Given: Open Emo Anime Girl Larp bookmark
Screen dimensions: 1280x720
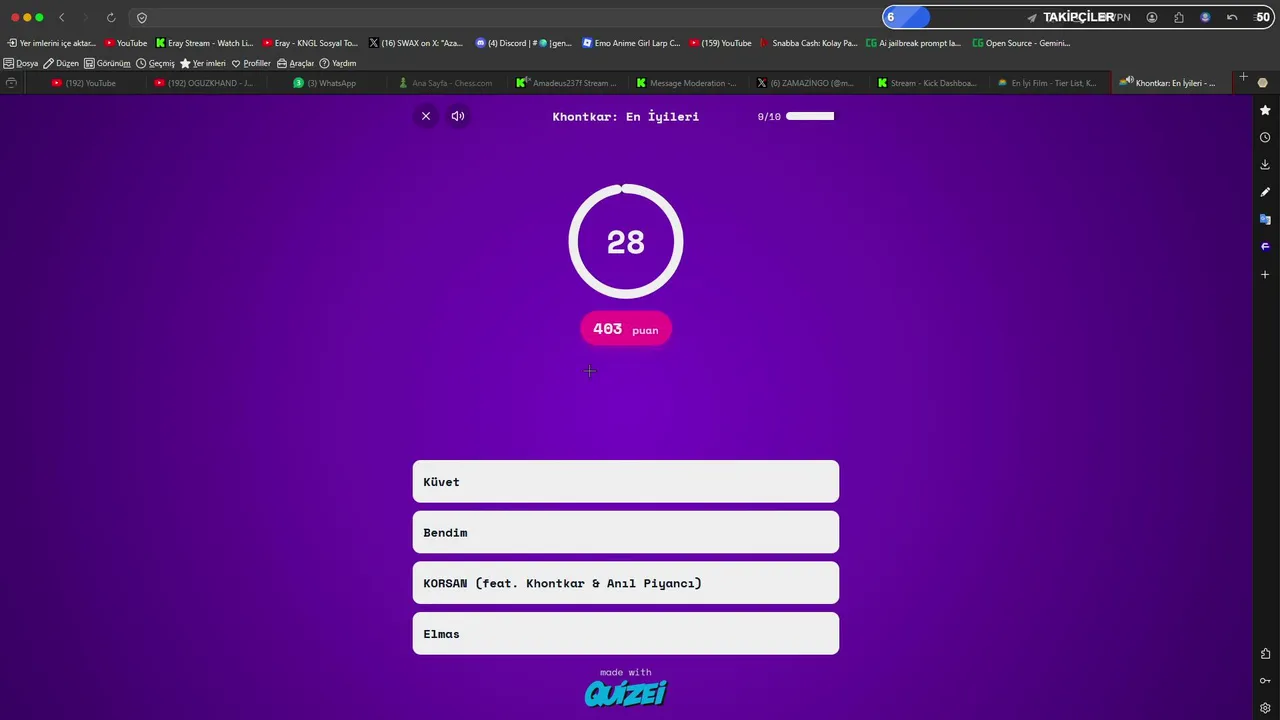Looking at the screenshot, I should coord(631,43).
